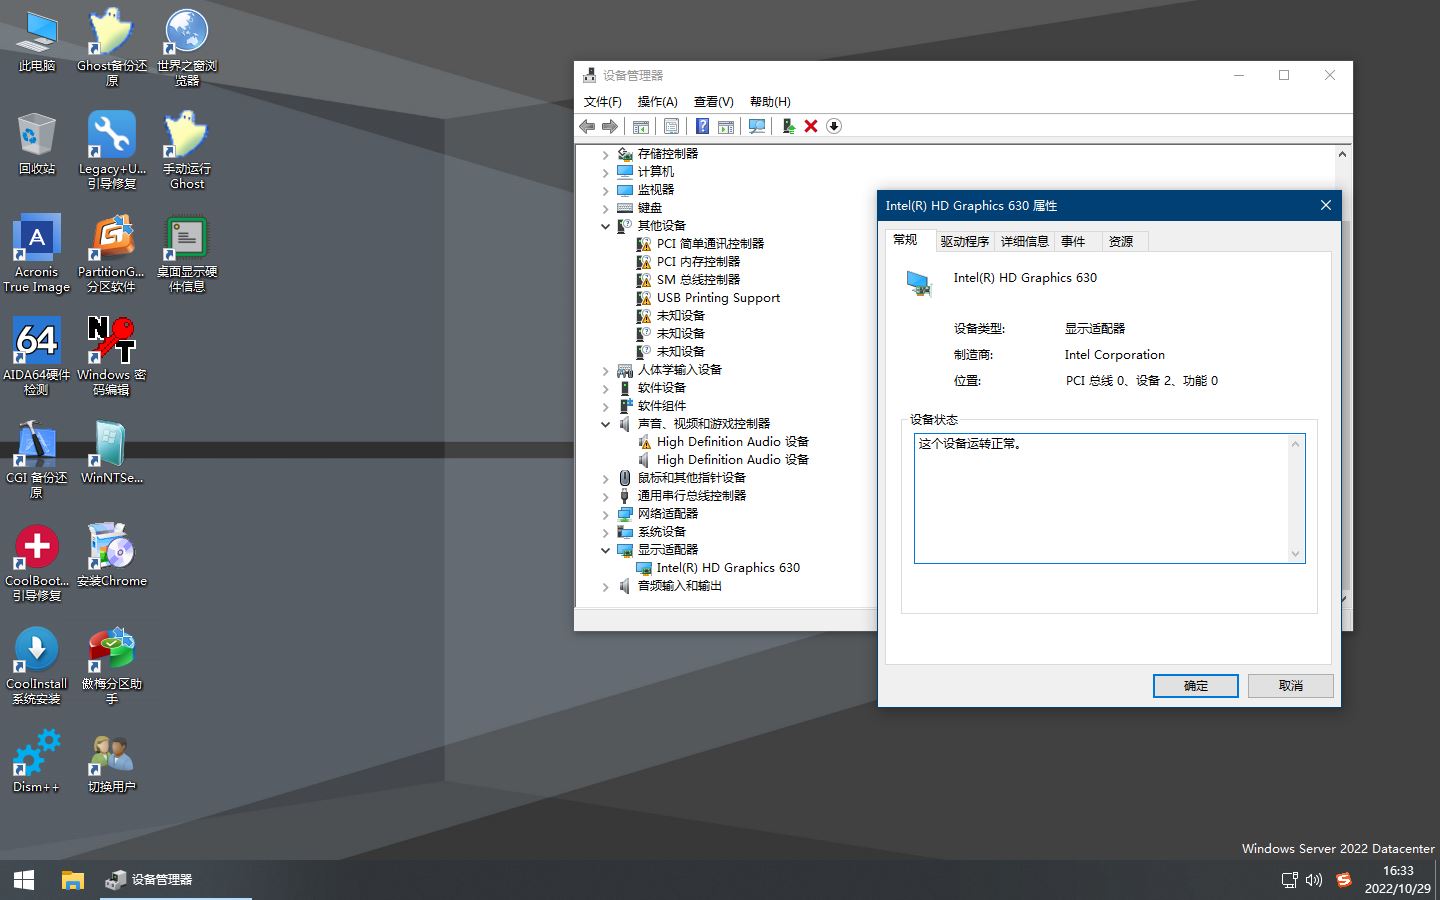Expand the 系统设备 tree node
1440x900 pixels.
(605, 532)
